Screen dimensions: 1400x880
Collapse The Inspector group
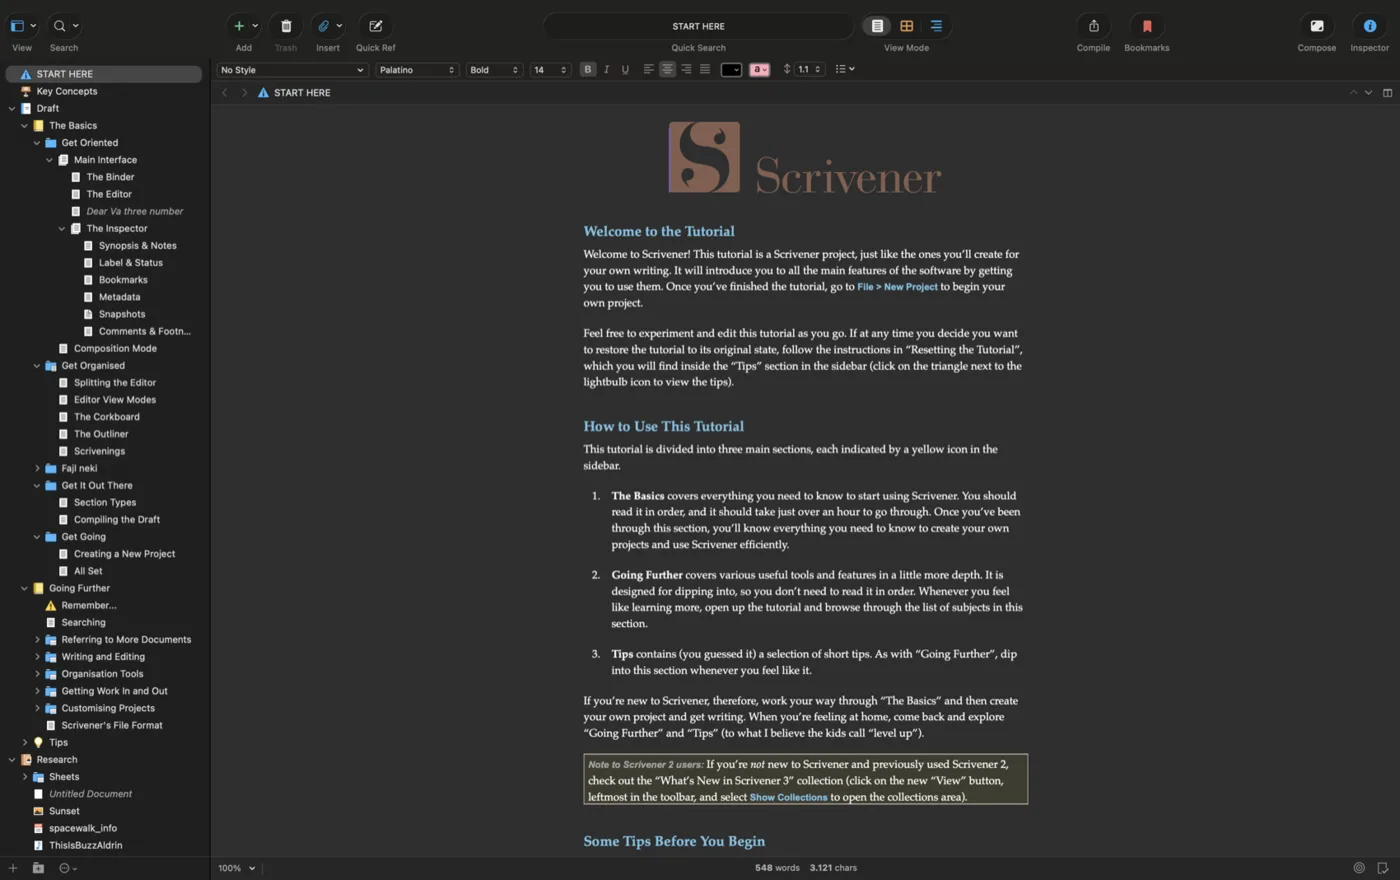(62, 229)
